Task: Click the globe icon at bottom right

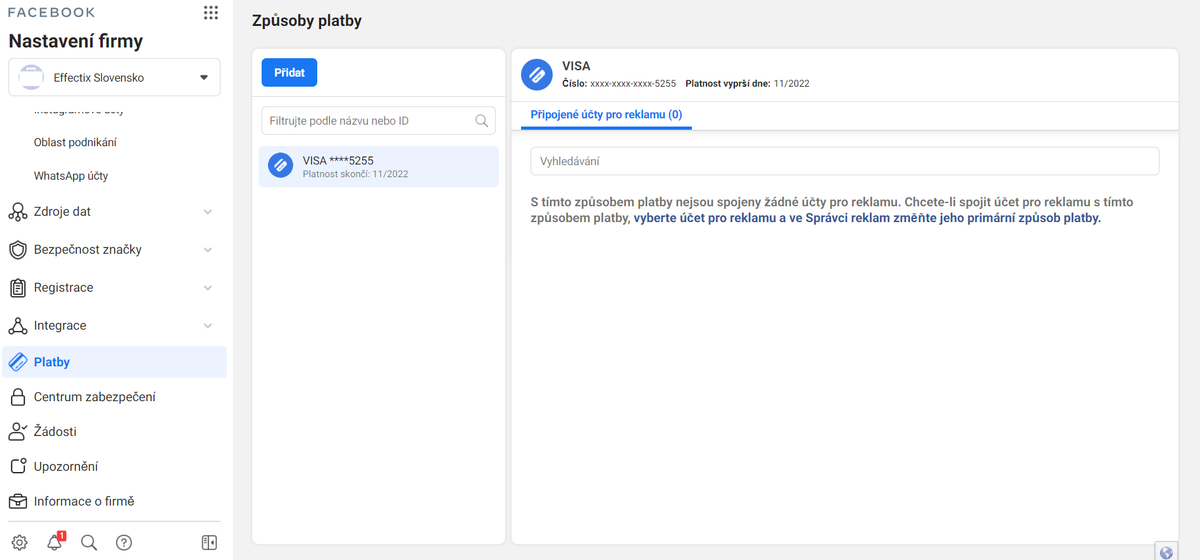Action: pyautogui.click(x=1165, y=552)
